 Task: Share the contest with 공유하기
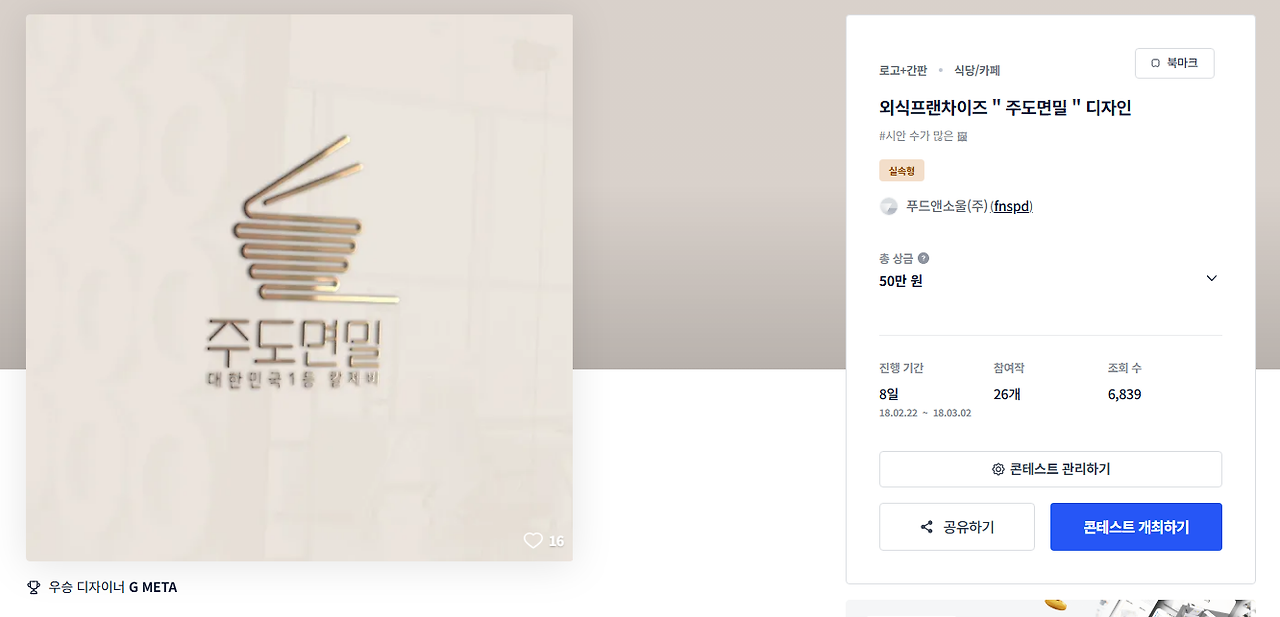click(956, 527)
